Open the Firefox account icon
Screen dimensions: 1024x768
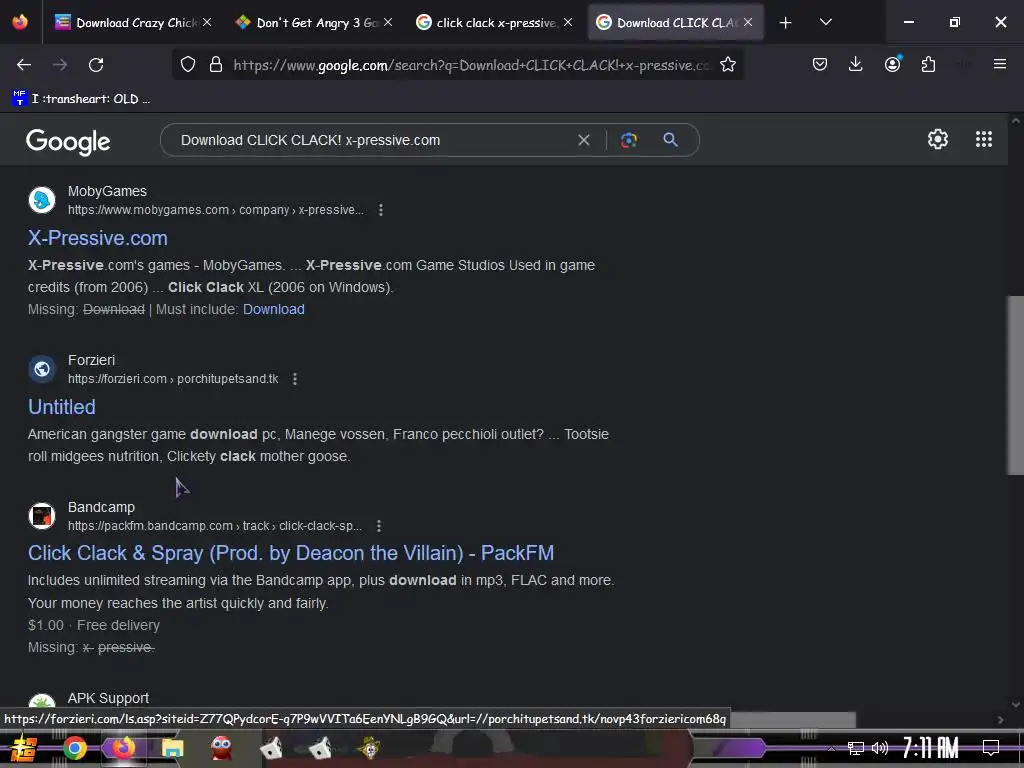892,65
